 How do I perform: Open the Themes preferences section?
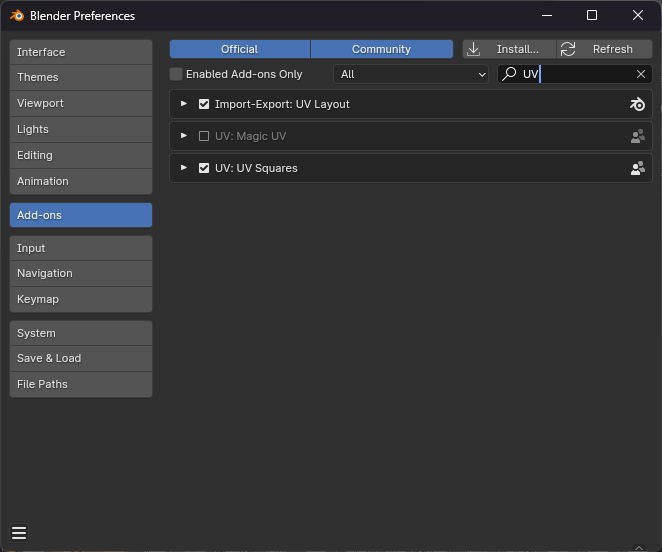[x=81, y=77]
